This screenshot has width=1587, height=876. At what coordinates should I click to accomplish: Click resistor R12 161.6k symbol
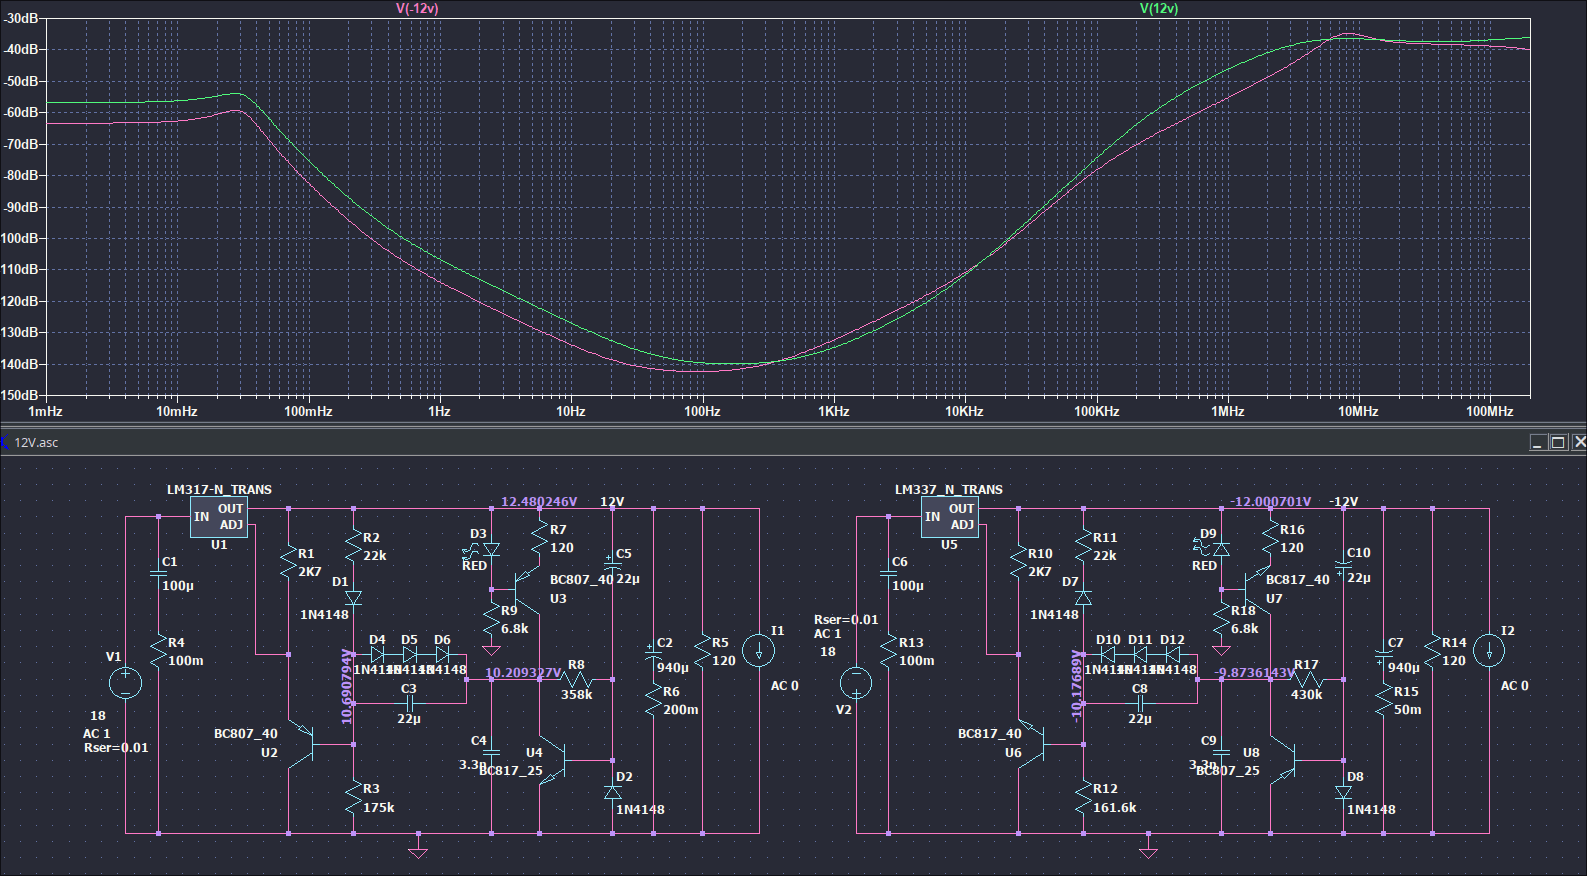point(1083,798)
